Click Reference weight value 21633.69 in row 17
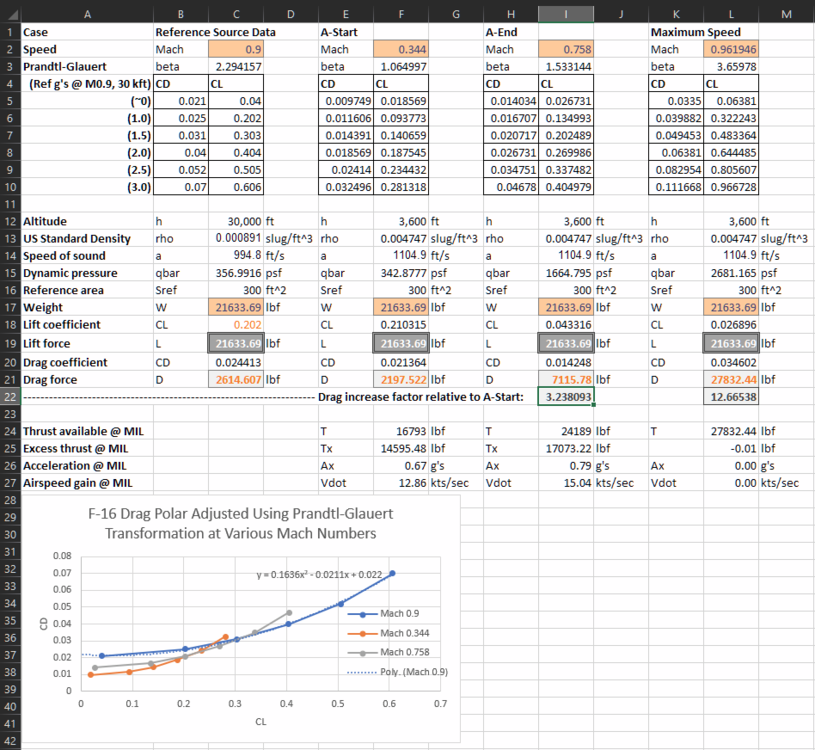Viewport: 815px width, 750px height. point(236,307)
